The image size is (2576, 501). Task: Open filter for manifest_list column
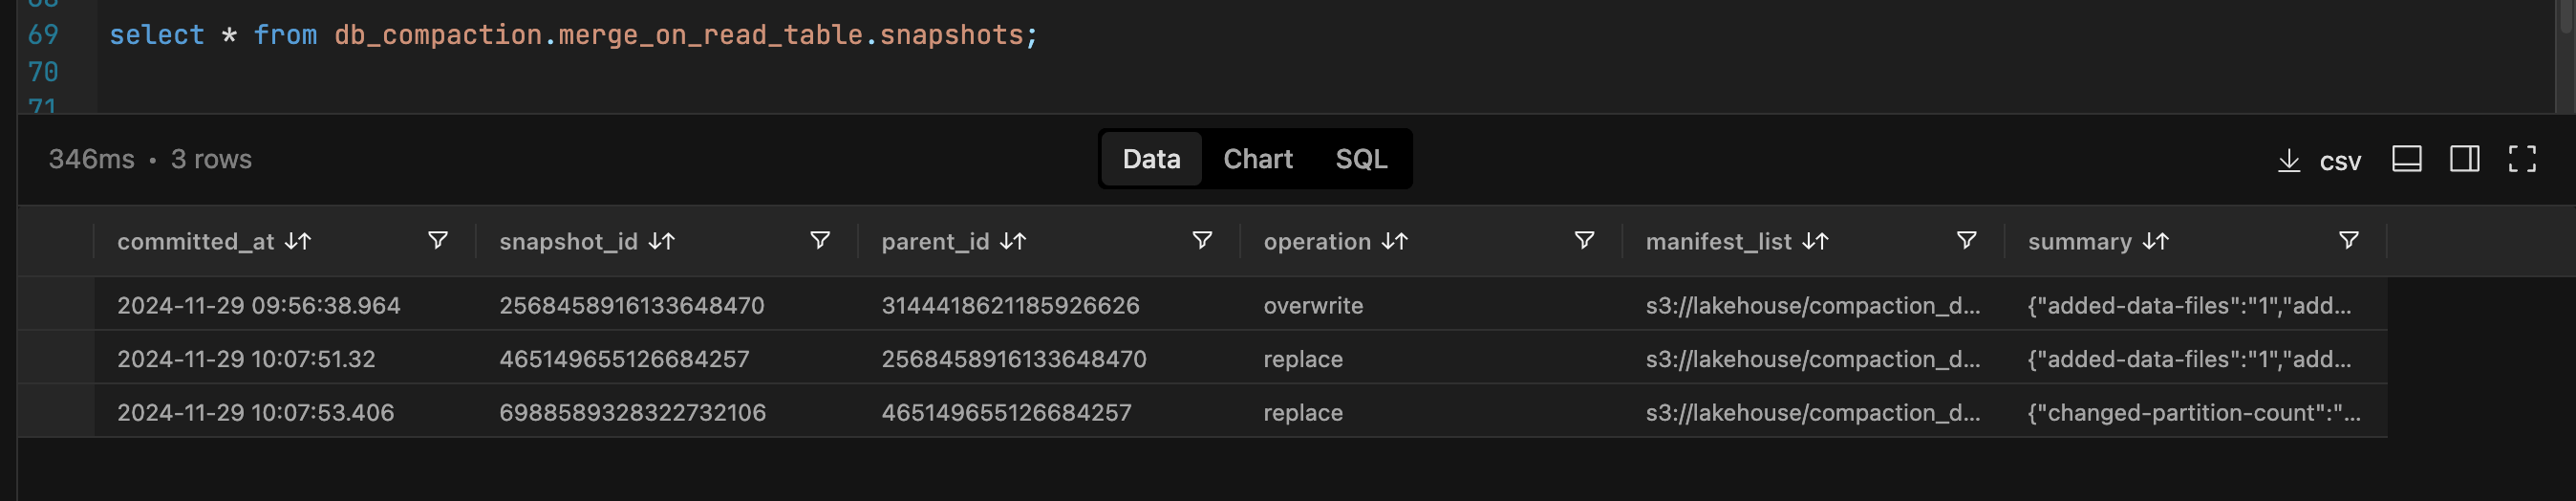tap(1966, 240)
